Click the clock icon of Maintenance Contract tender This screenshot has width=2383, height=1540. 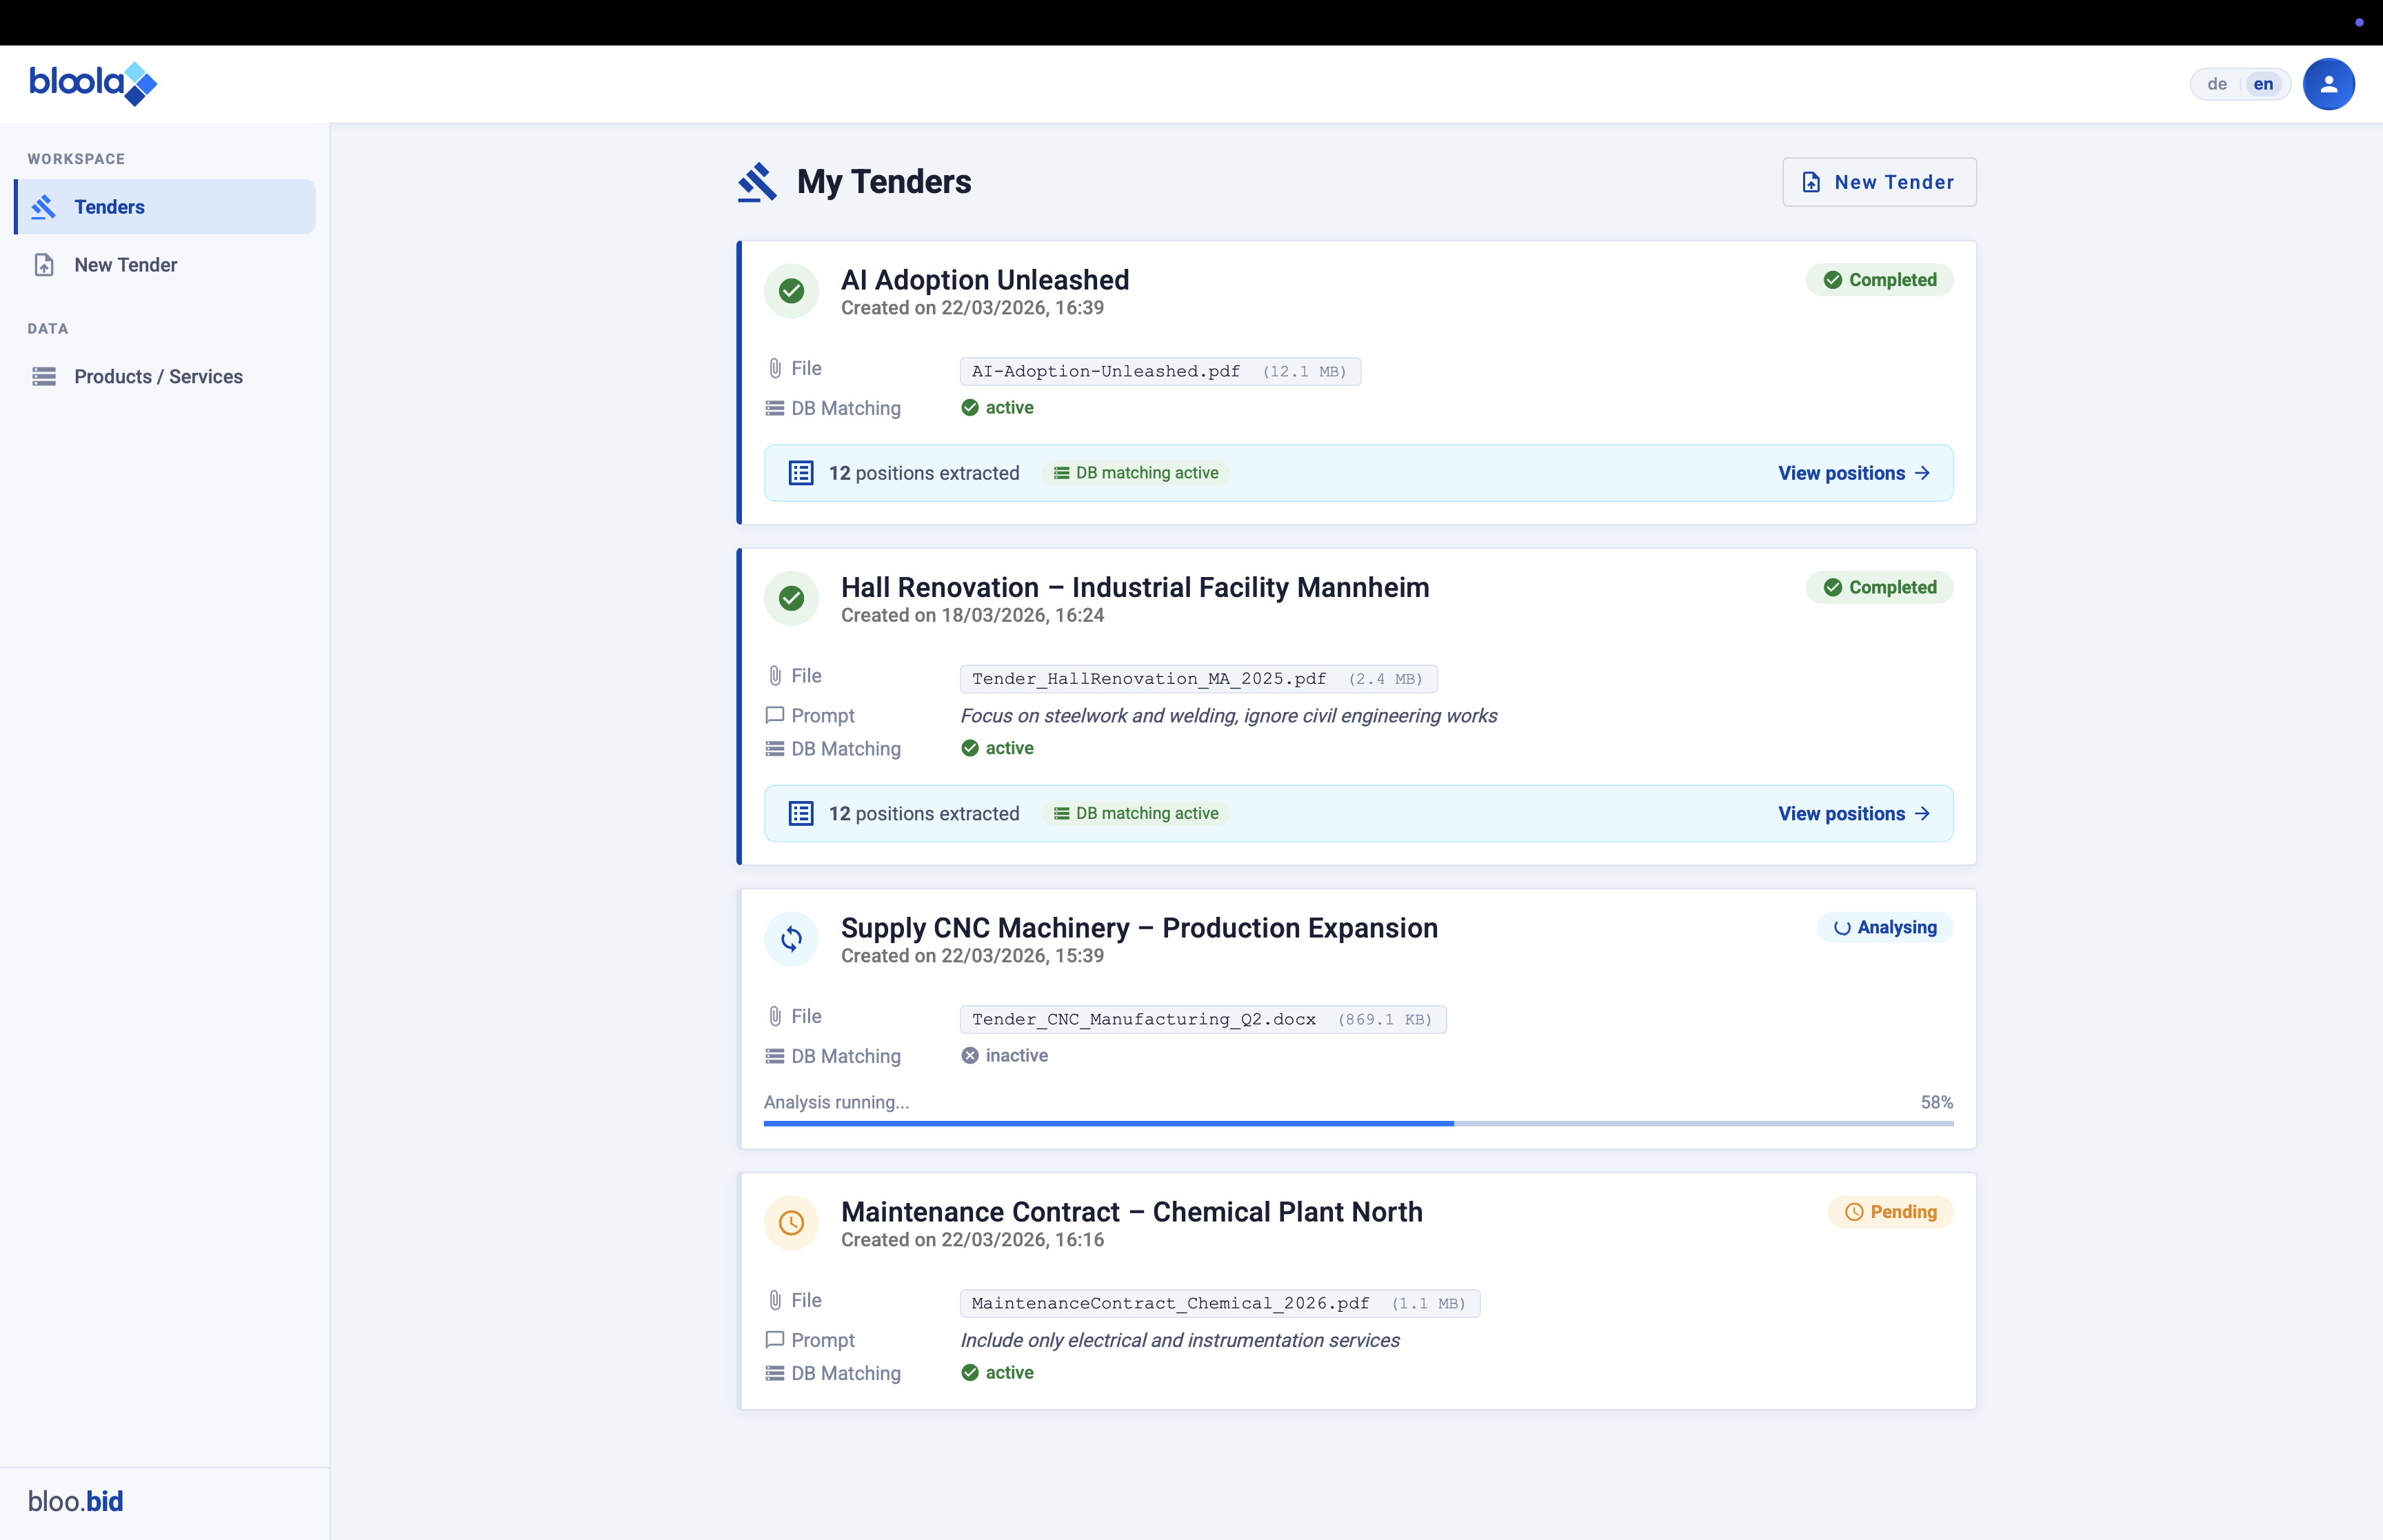(791, 1222)
